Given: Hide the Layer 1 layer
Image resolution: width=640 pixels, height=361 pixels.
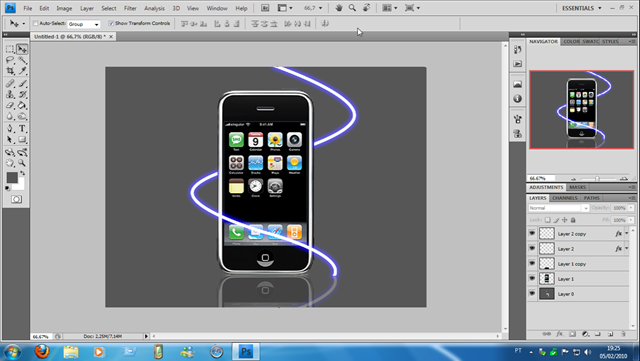Looking at the screenshot, I should click(x=532, y=279).
